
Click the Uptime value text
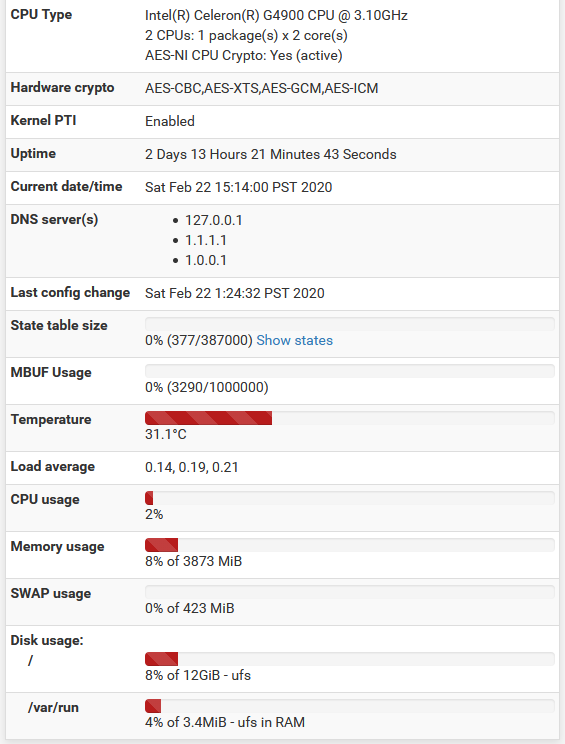pyautogui.click(x=270, y=154)
